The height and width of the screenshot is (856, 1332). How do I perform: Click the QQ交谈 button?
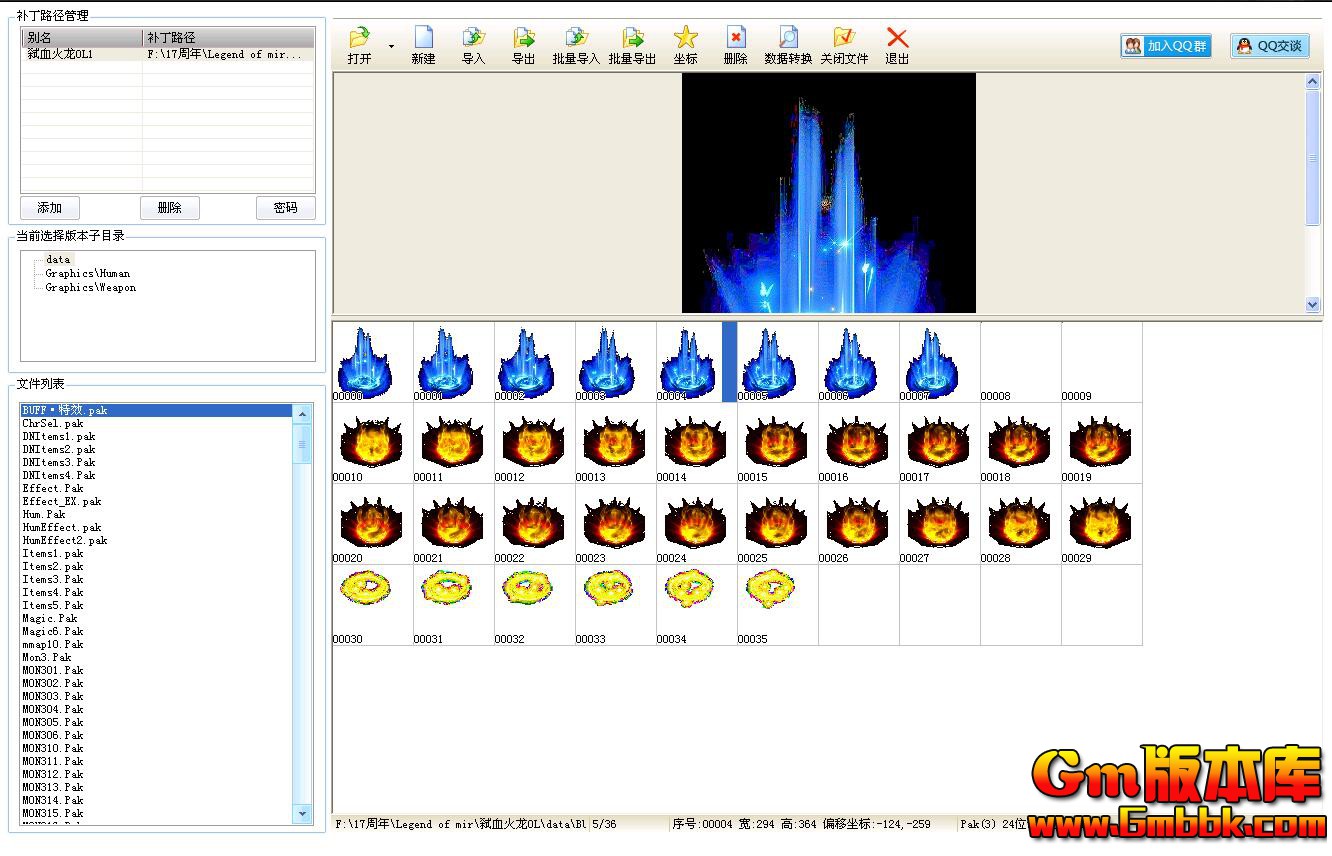coord(1270,46)
